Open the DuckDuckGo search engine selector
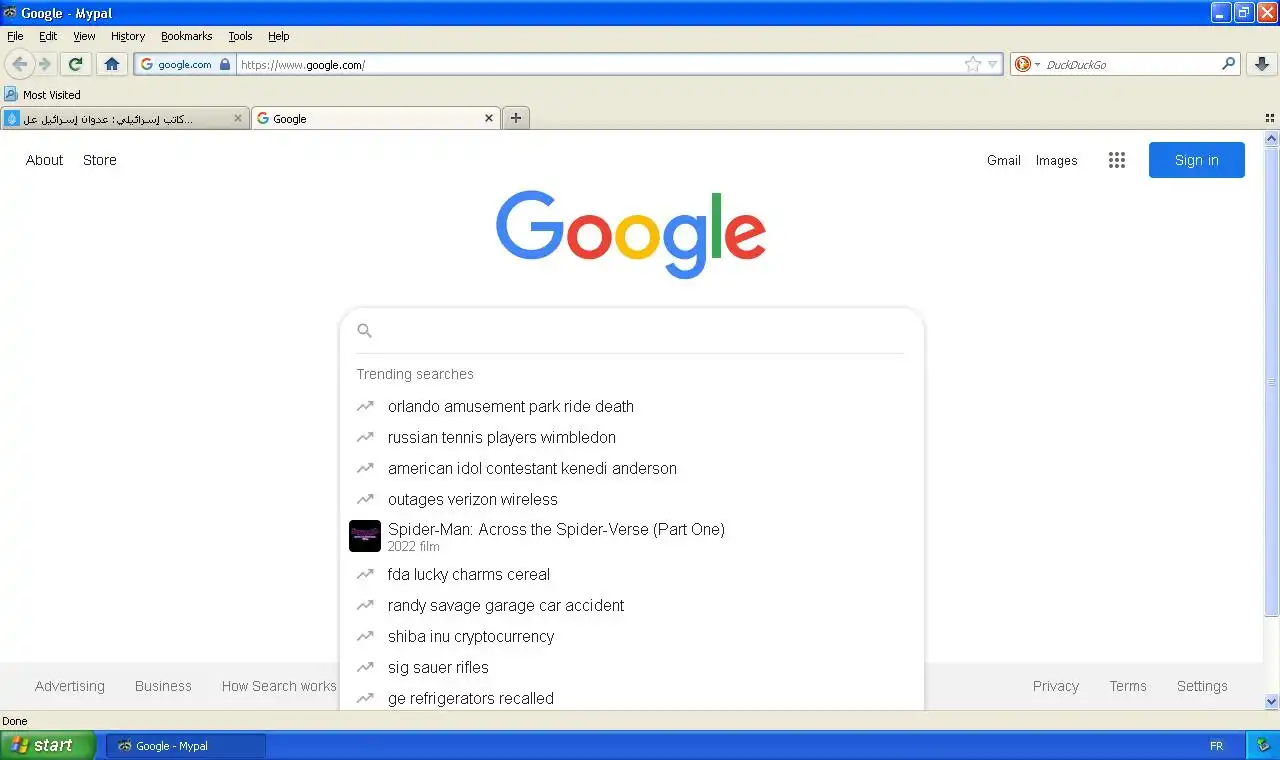Viewport: 1280px width, 760px height. coord(1027,64)
